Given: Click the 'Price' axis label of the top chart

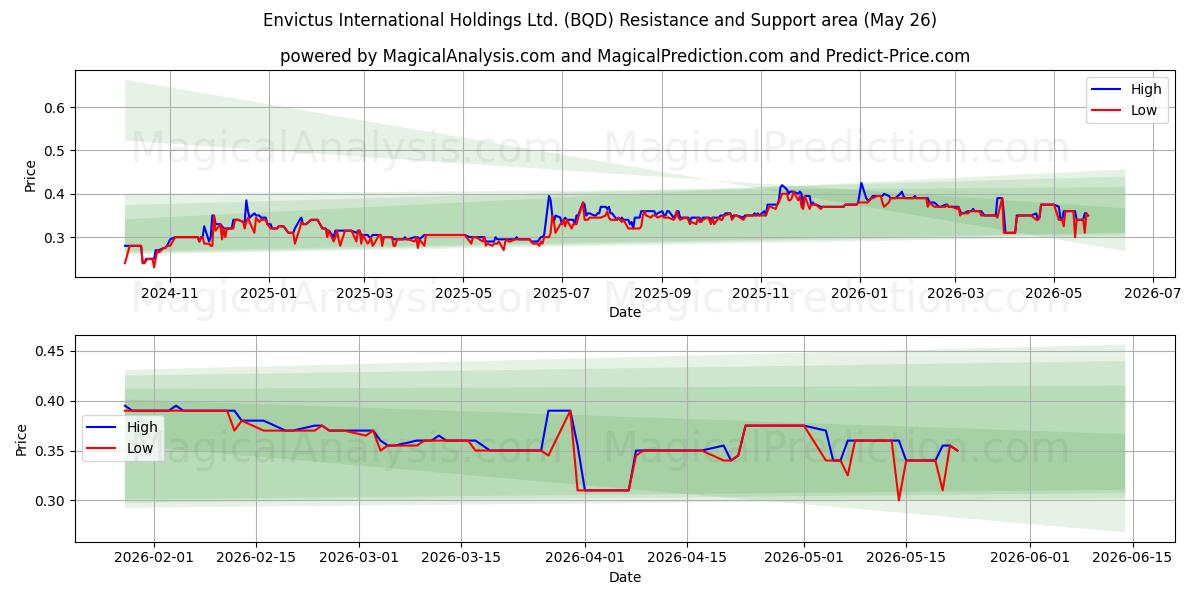Looking at the screenshot, I should pyautogui.click(x=30, y=175).
